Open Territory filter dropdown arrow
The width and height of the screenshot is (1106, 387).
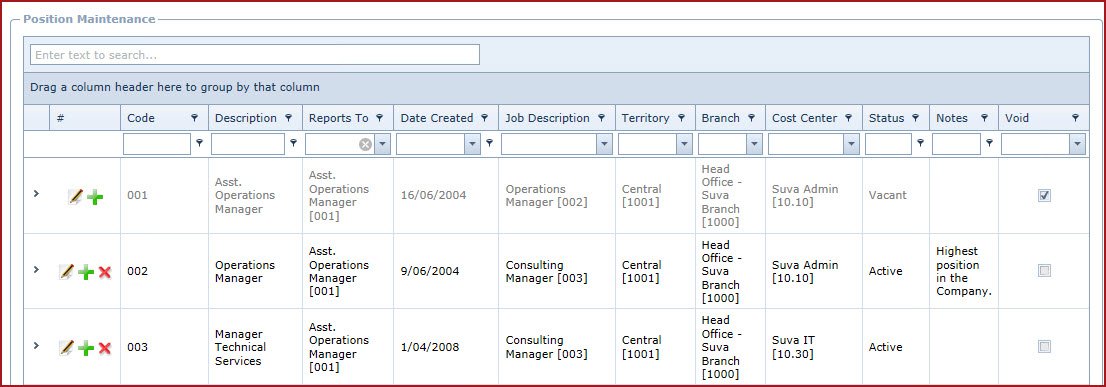pyautogui.click(x=684, y=145)
